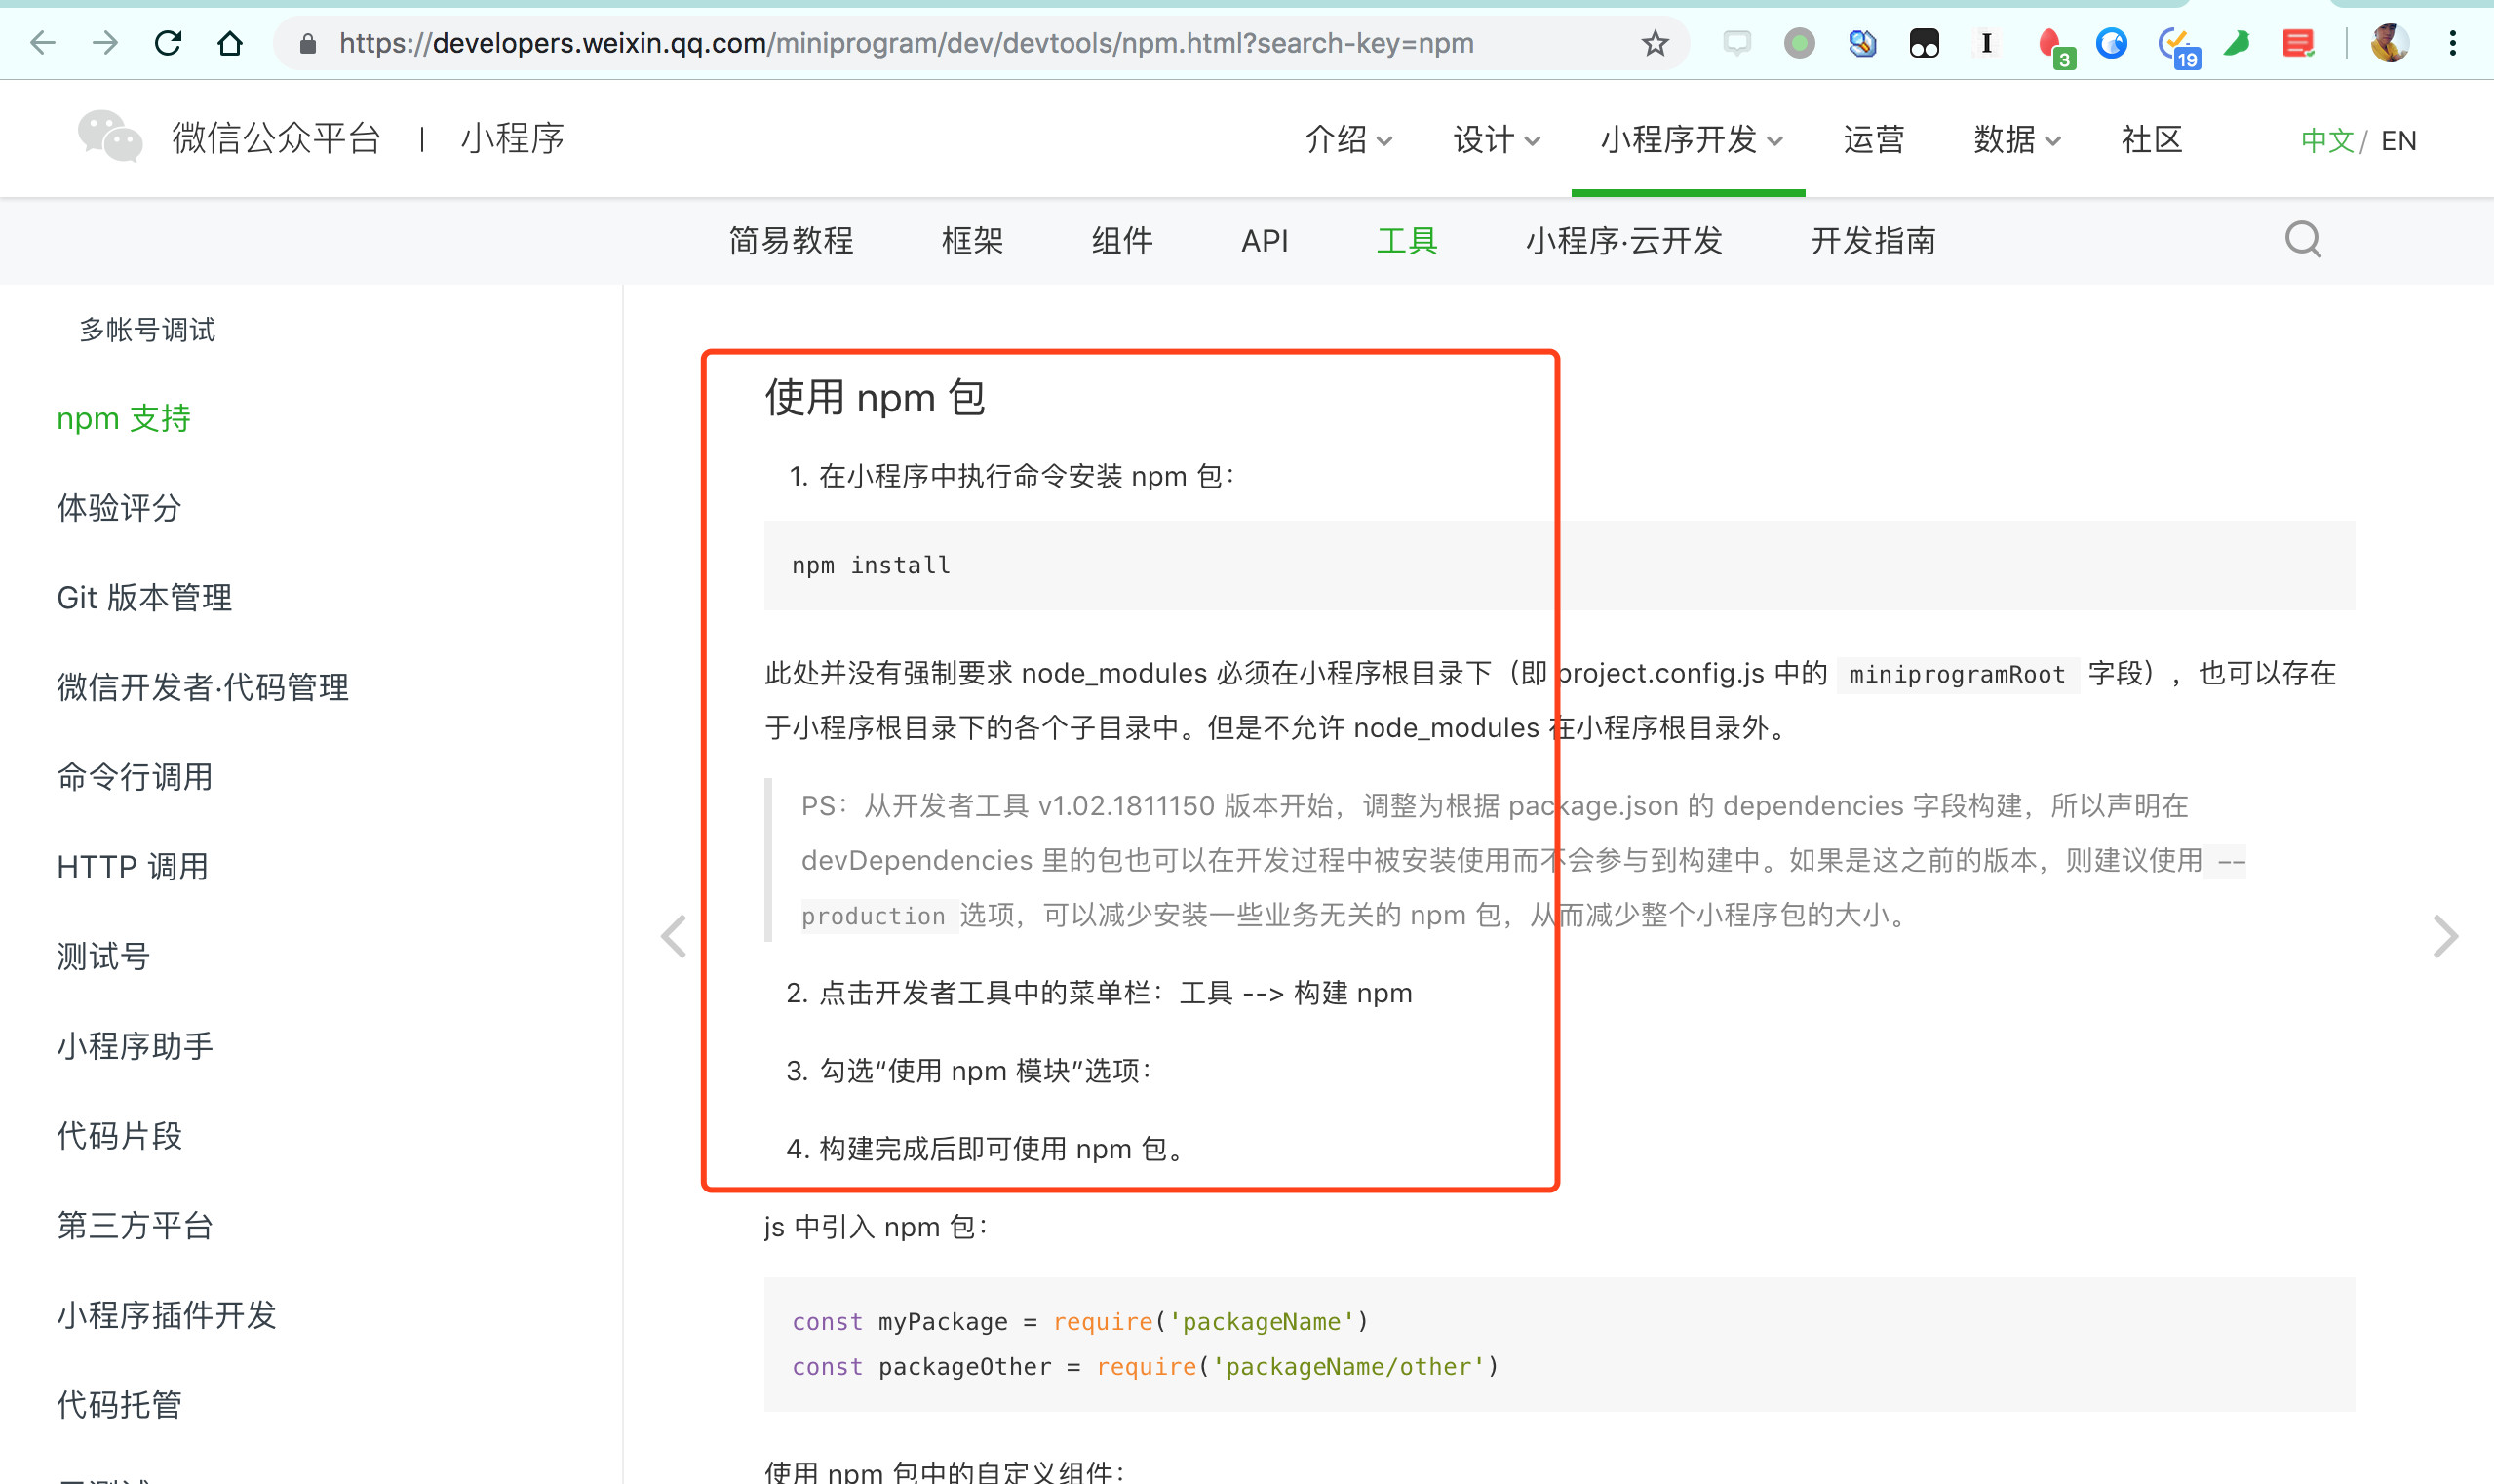Switch language to EN
The height and width of the screenshot is (1484, 2494).
pos(2398,140)
